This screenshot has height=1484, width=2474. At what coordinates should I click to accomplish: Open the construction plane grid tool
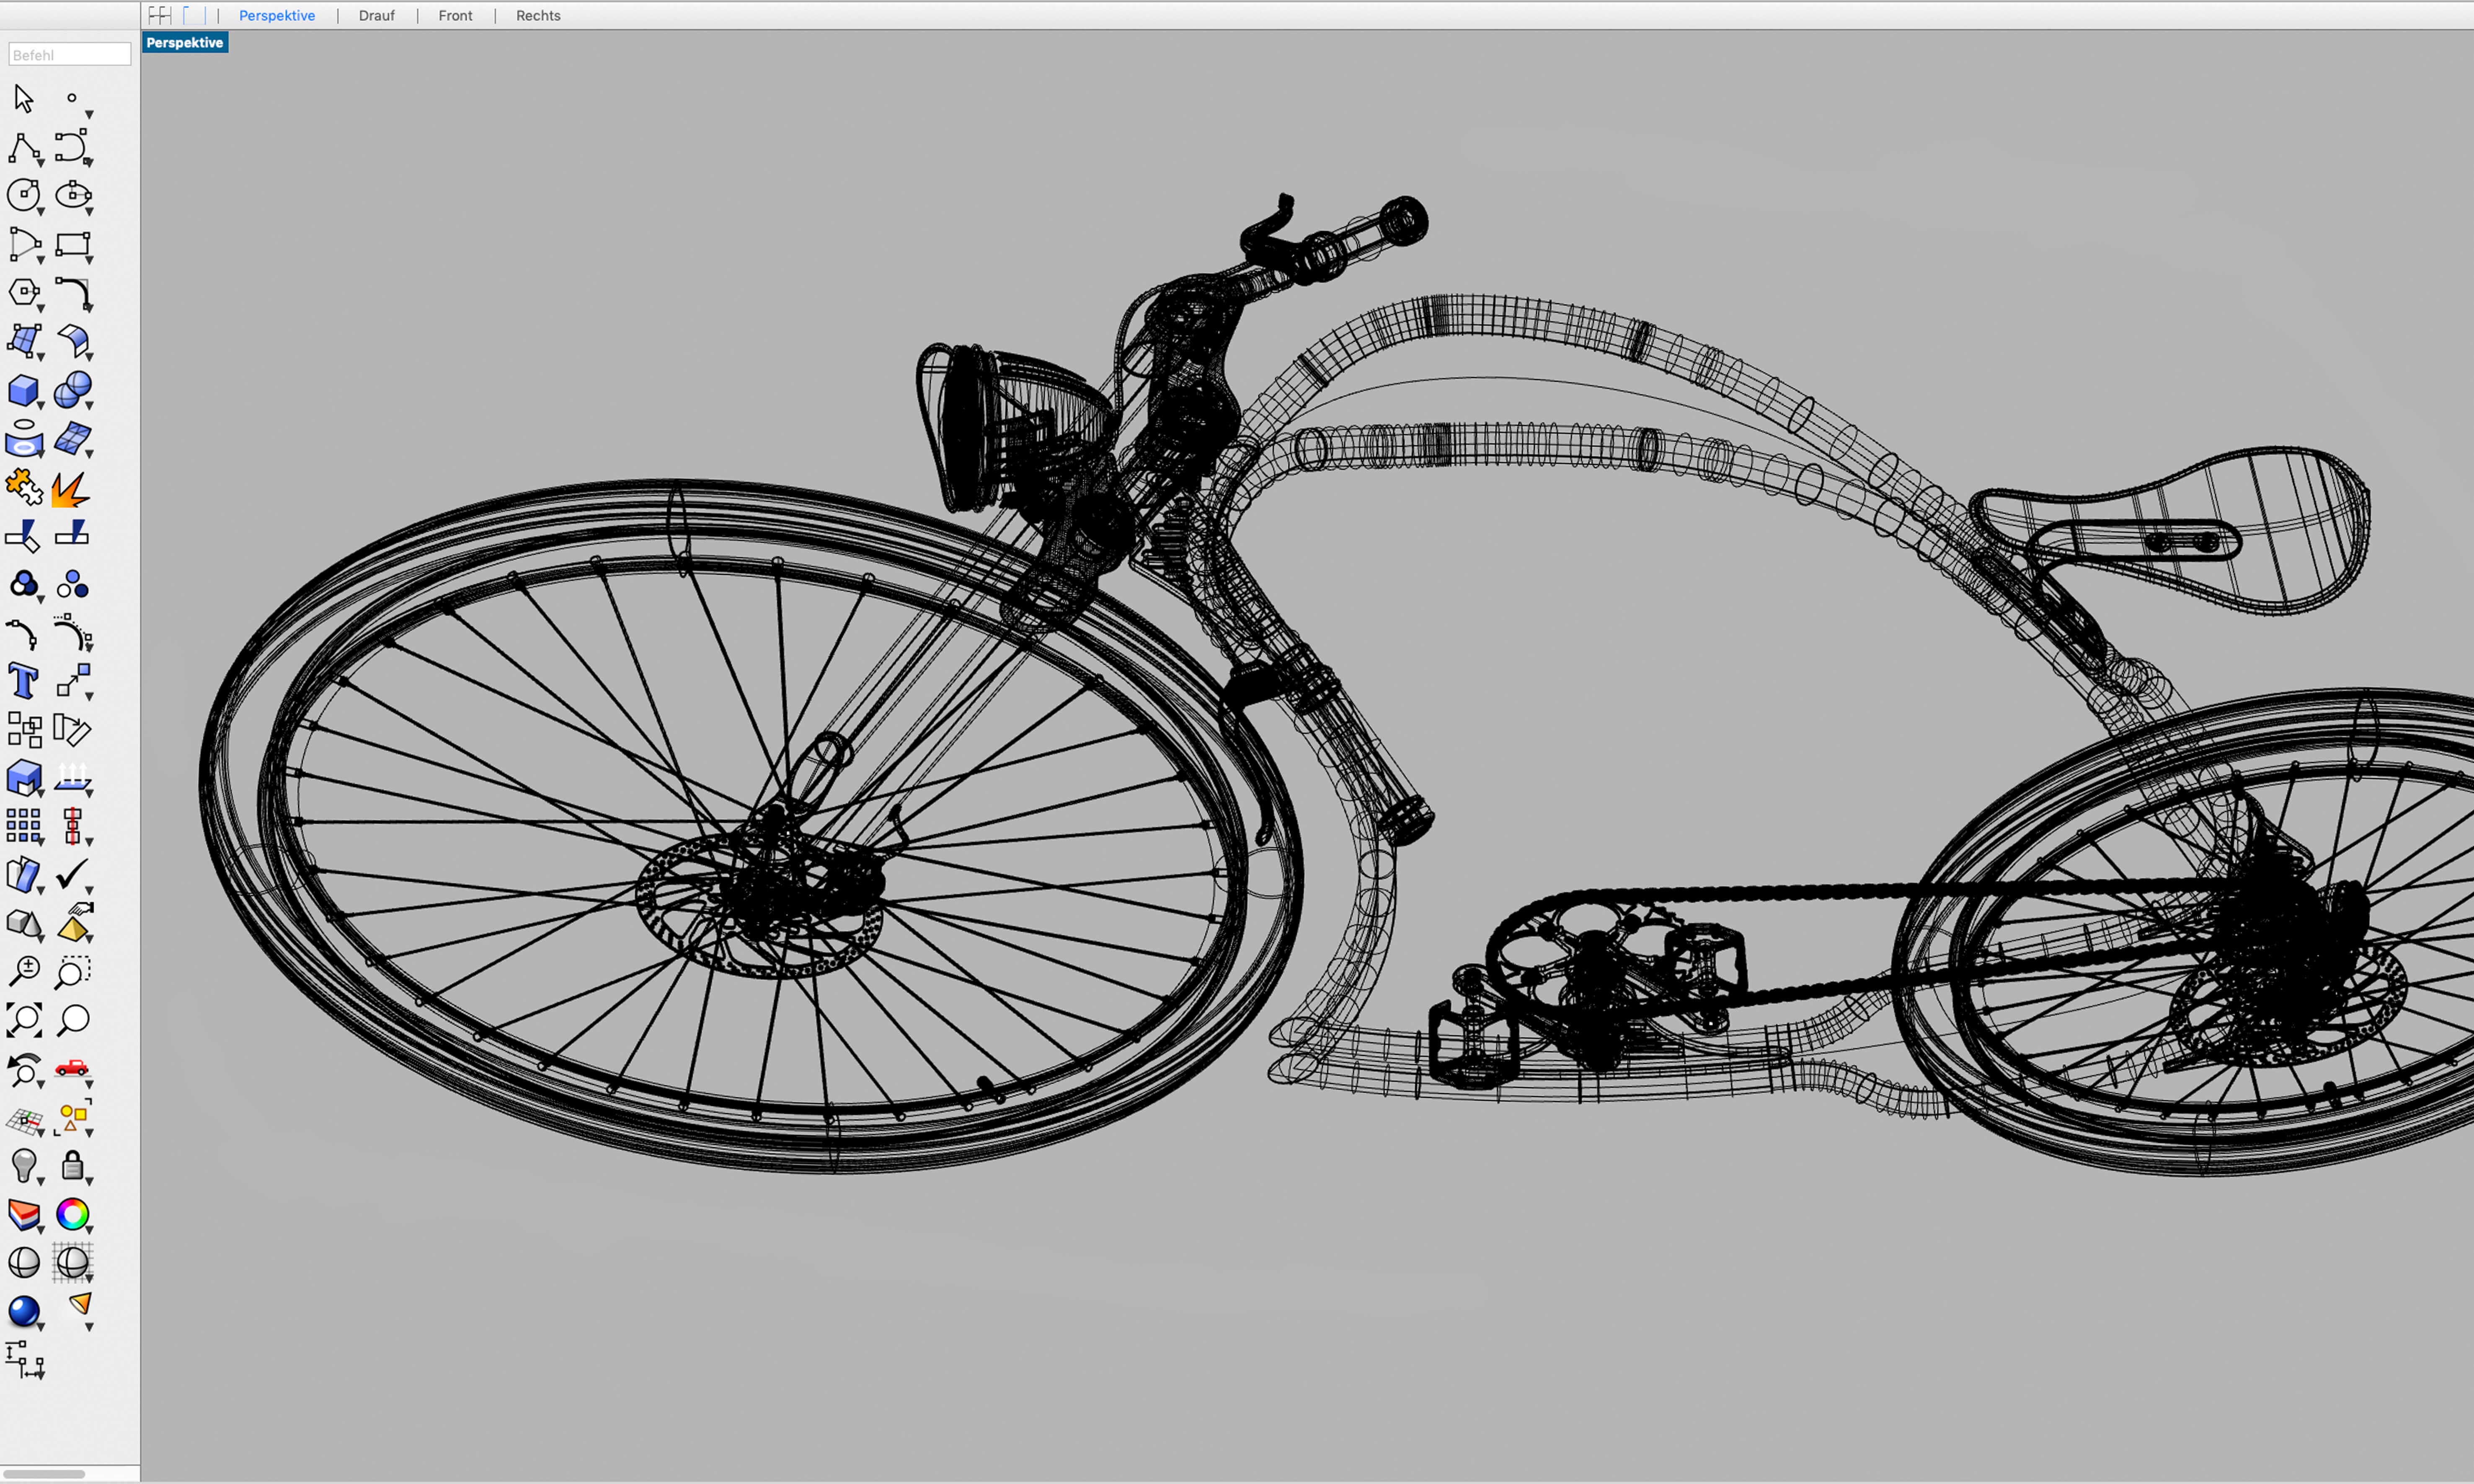[24, 1120]
